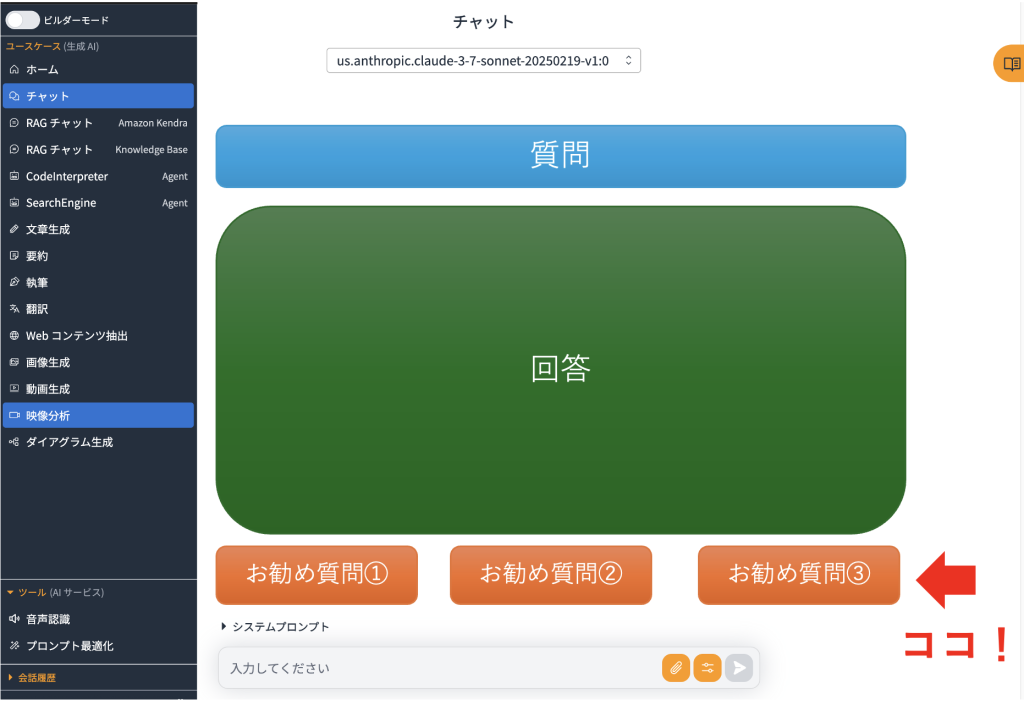Open the sliders settings button in input bar

click(x=707, y=668)
